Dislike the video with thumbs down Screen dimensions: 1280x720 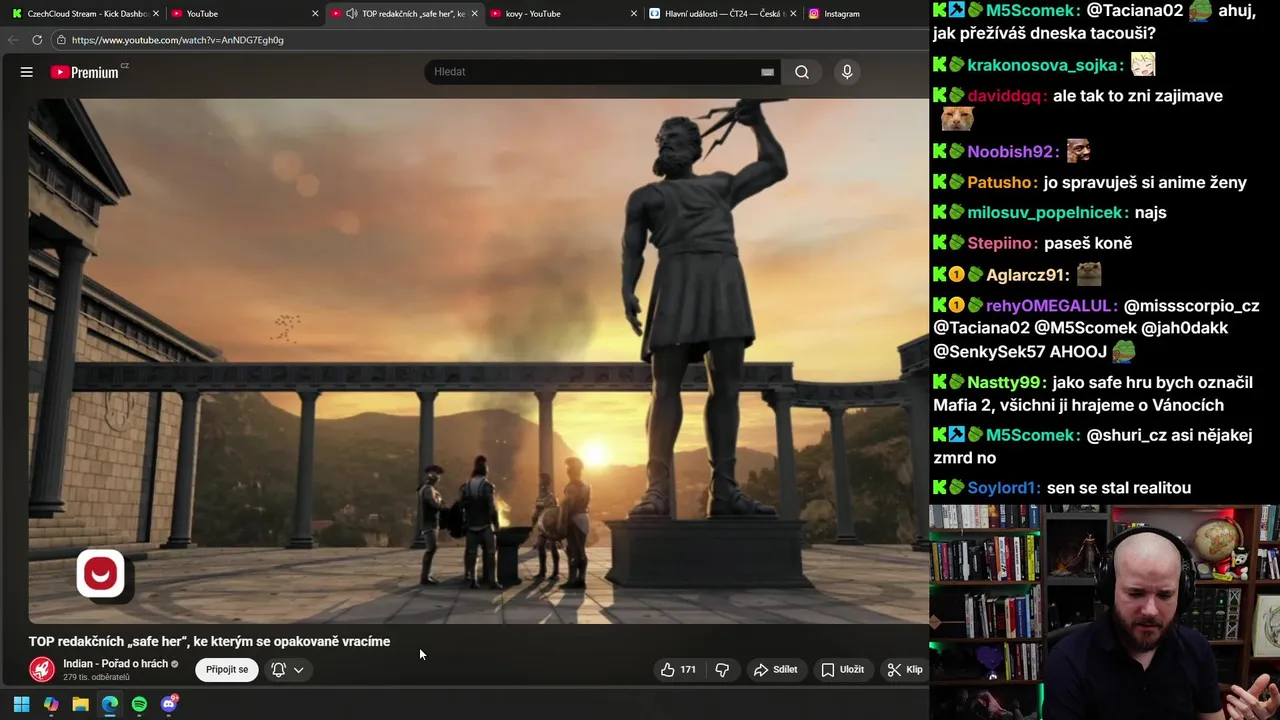[722, 670]
